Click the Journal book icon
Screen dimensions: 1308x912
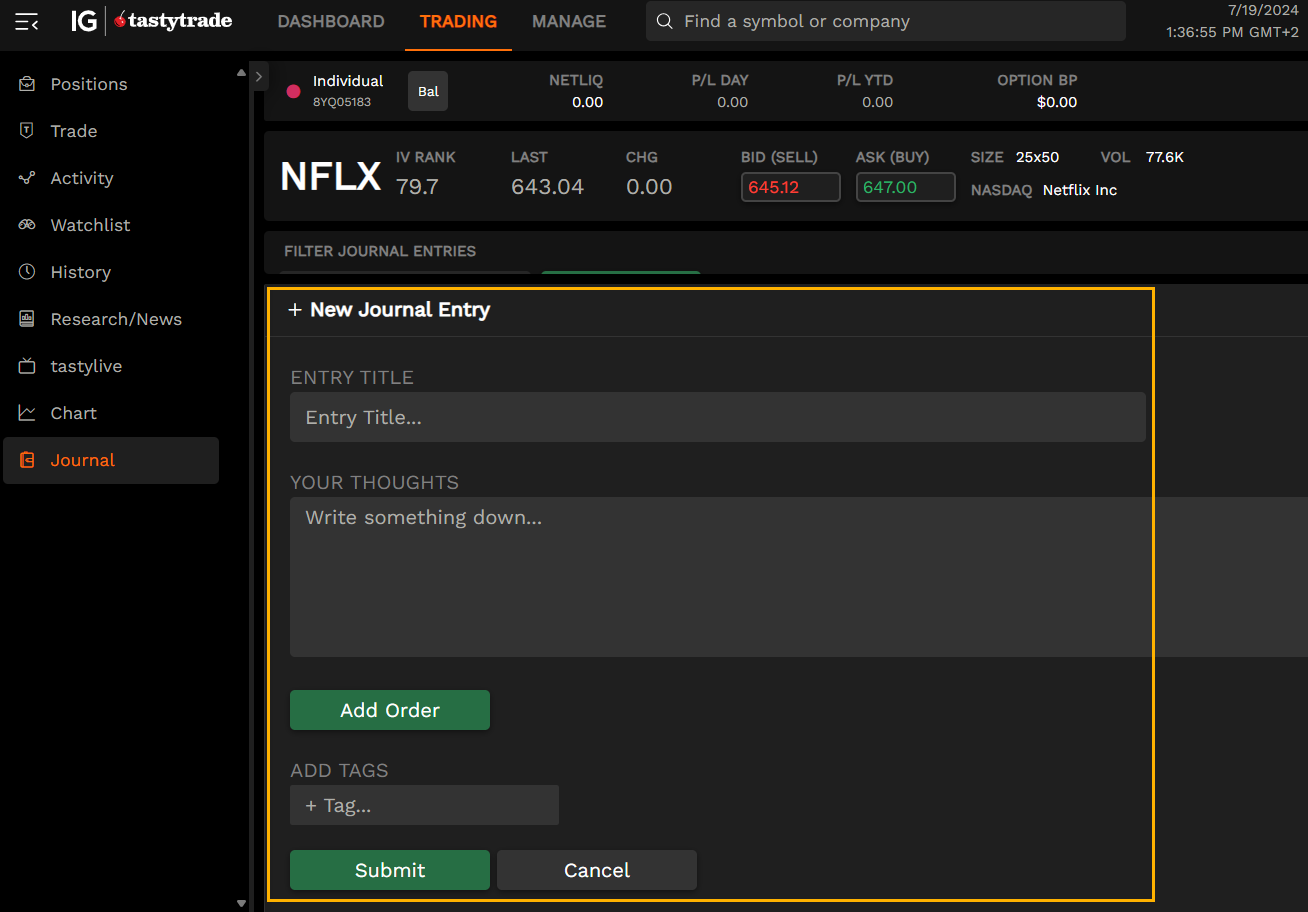(x=27, y=460)
